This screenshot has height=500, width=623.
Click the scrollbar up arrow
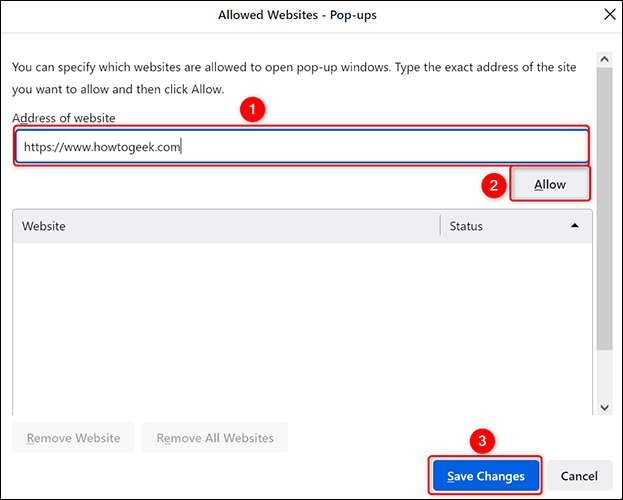(604, 59)
